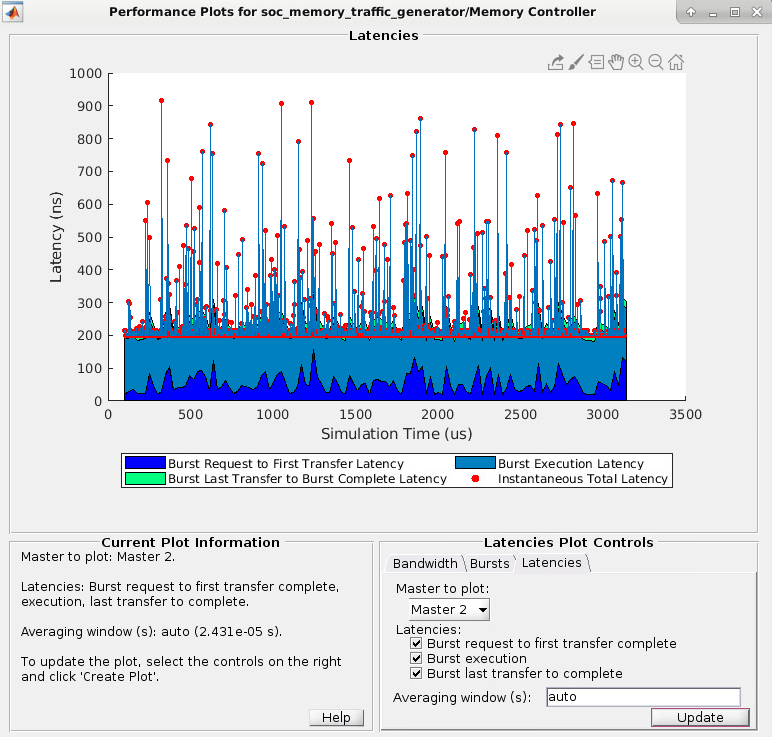
Task: Click the red Instantaneous Total Latency marker
Action: pos(475,478)
